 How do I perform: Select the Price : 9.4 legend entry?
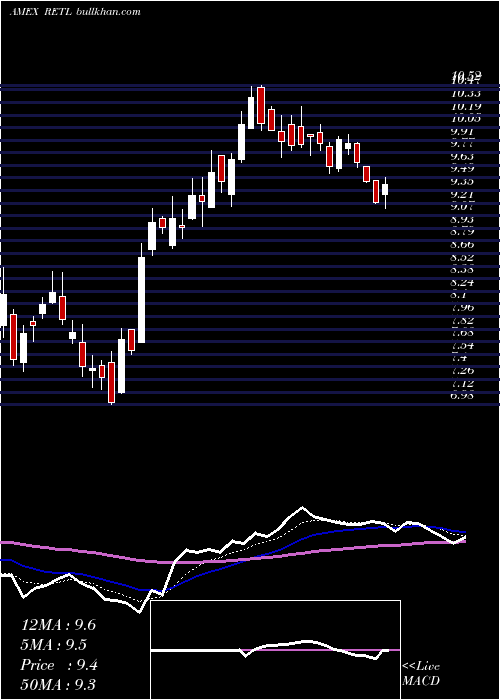pos(59,665)
